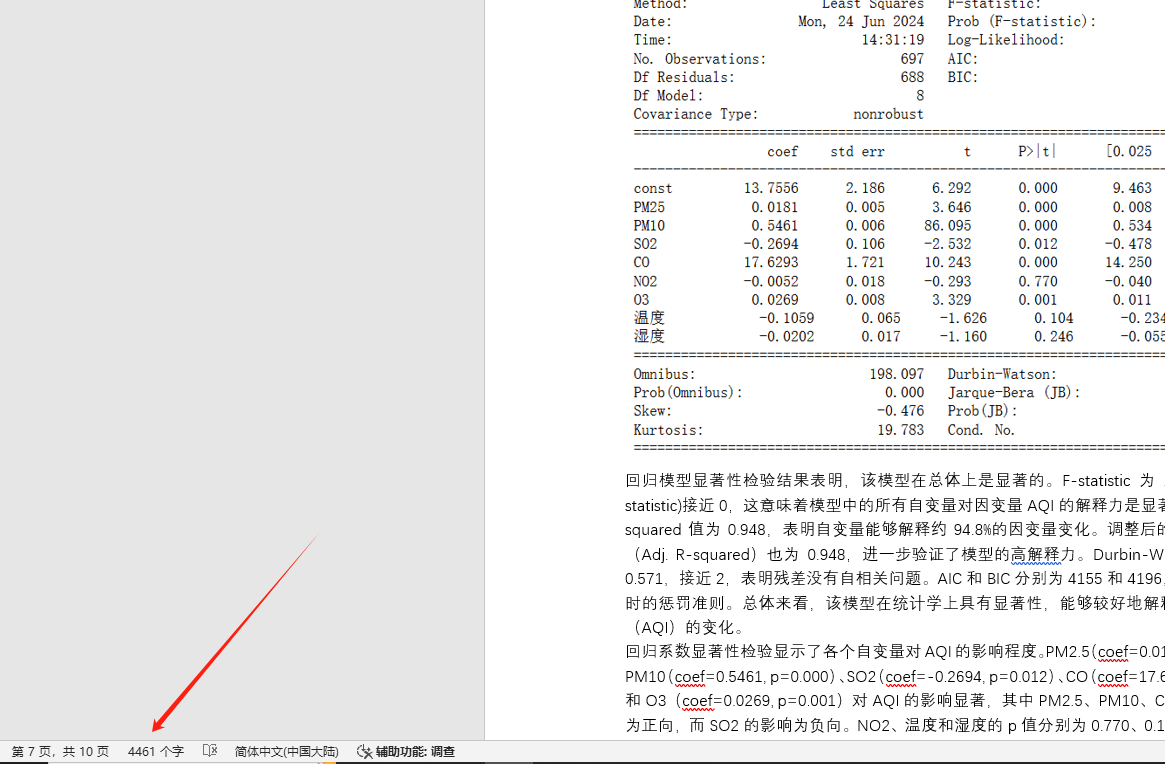This screenshot has height=764, width=1165.
Task: Click the 'Prob(JB):' label
Action: click(x=982, y=411)
